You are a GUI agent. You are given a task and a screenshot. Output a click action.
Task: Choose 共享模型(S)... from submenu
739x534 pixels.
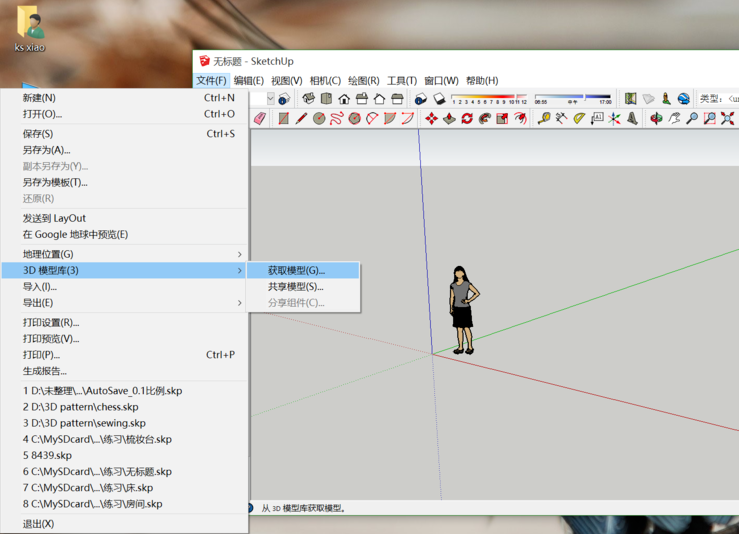point(304,287)
